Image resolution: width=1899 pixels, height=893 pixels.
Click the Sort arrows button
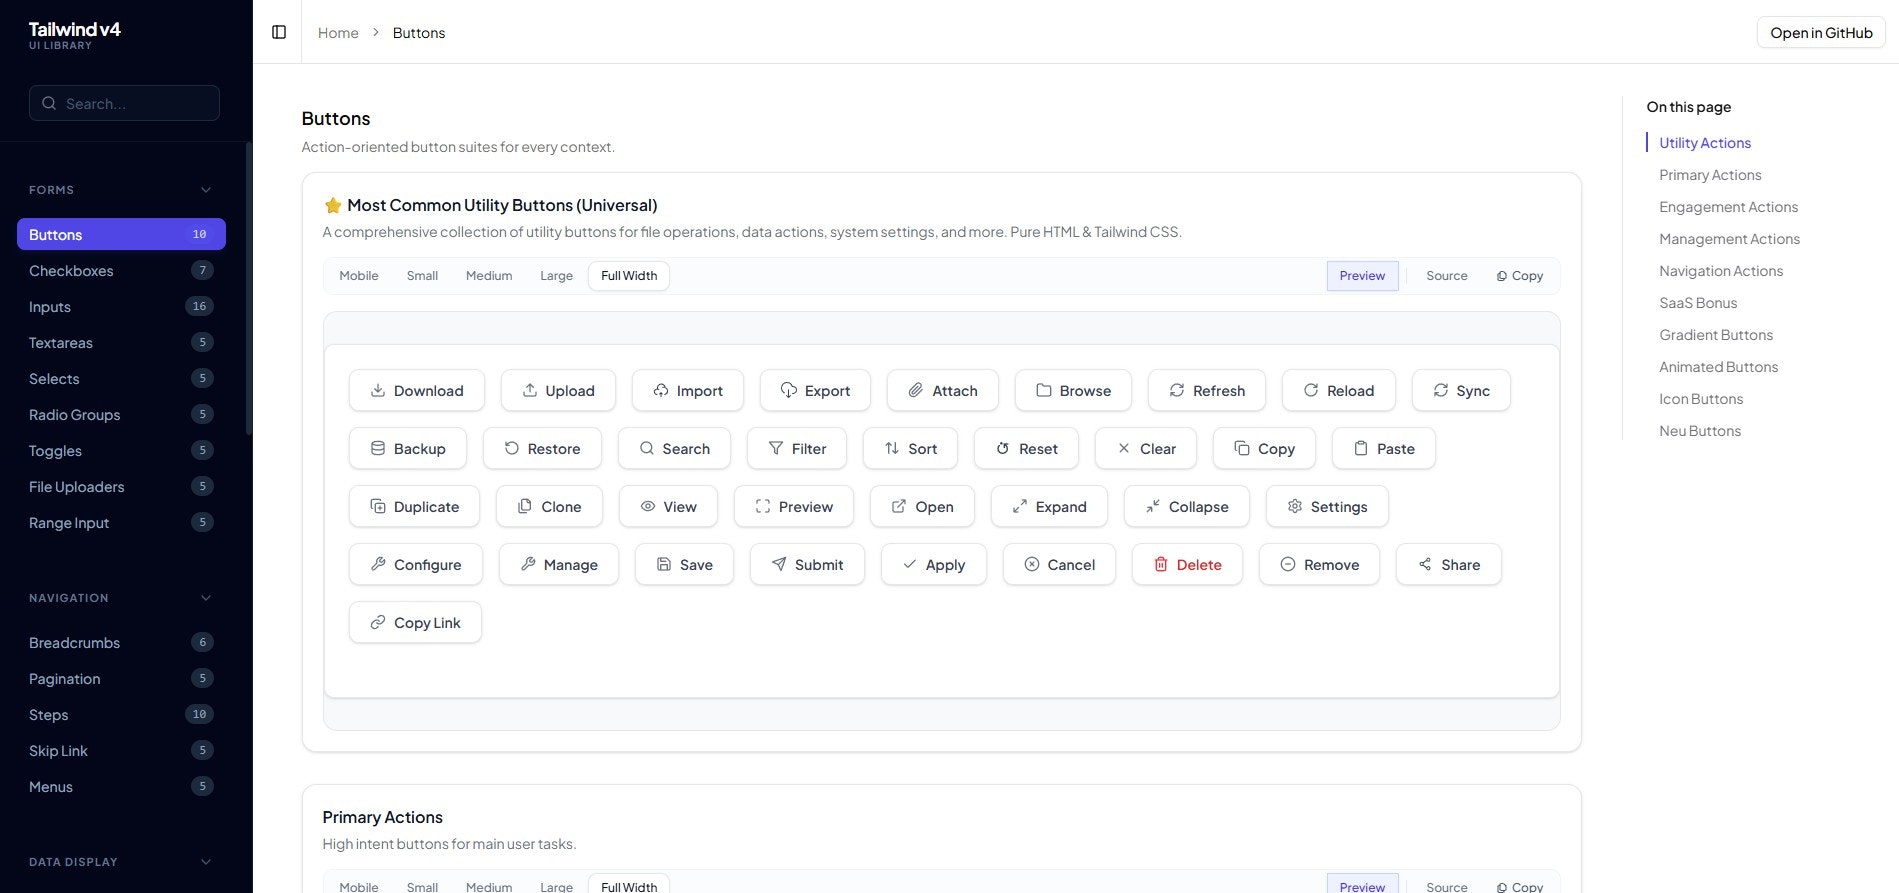point(910,448)
